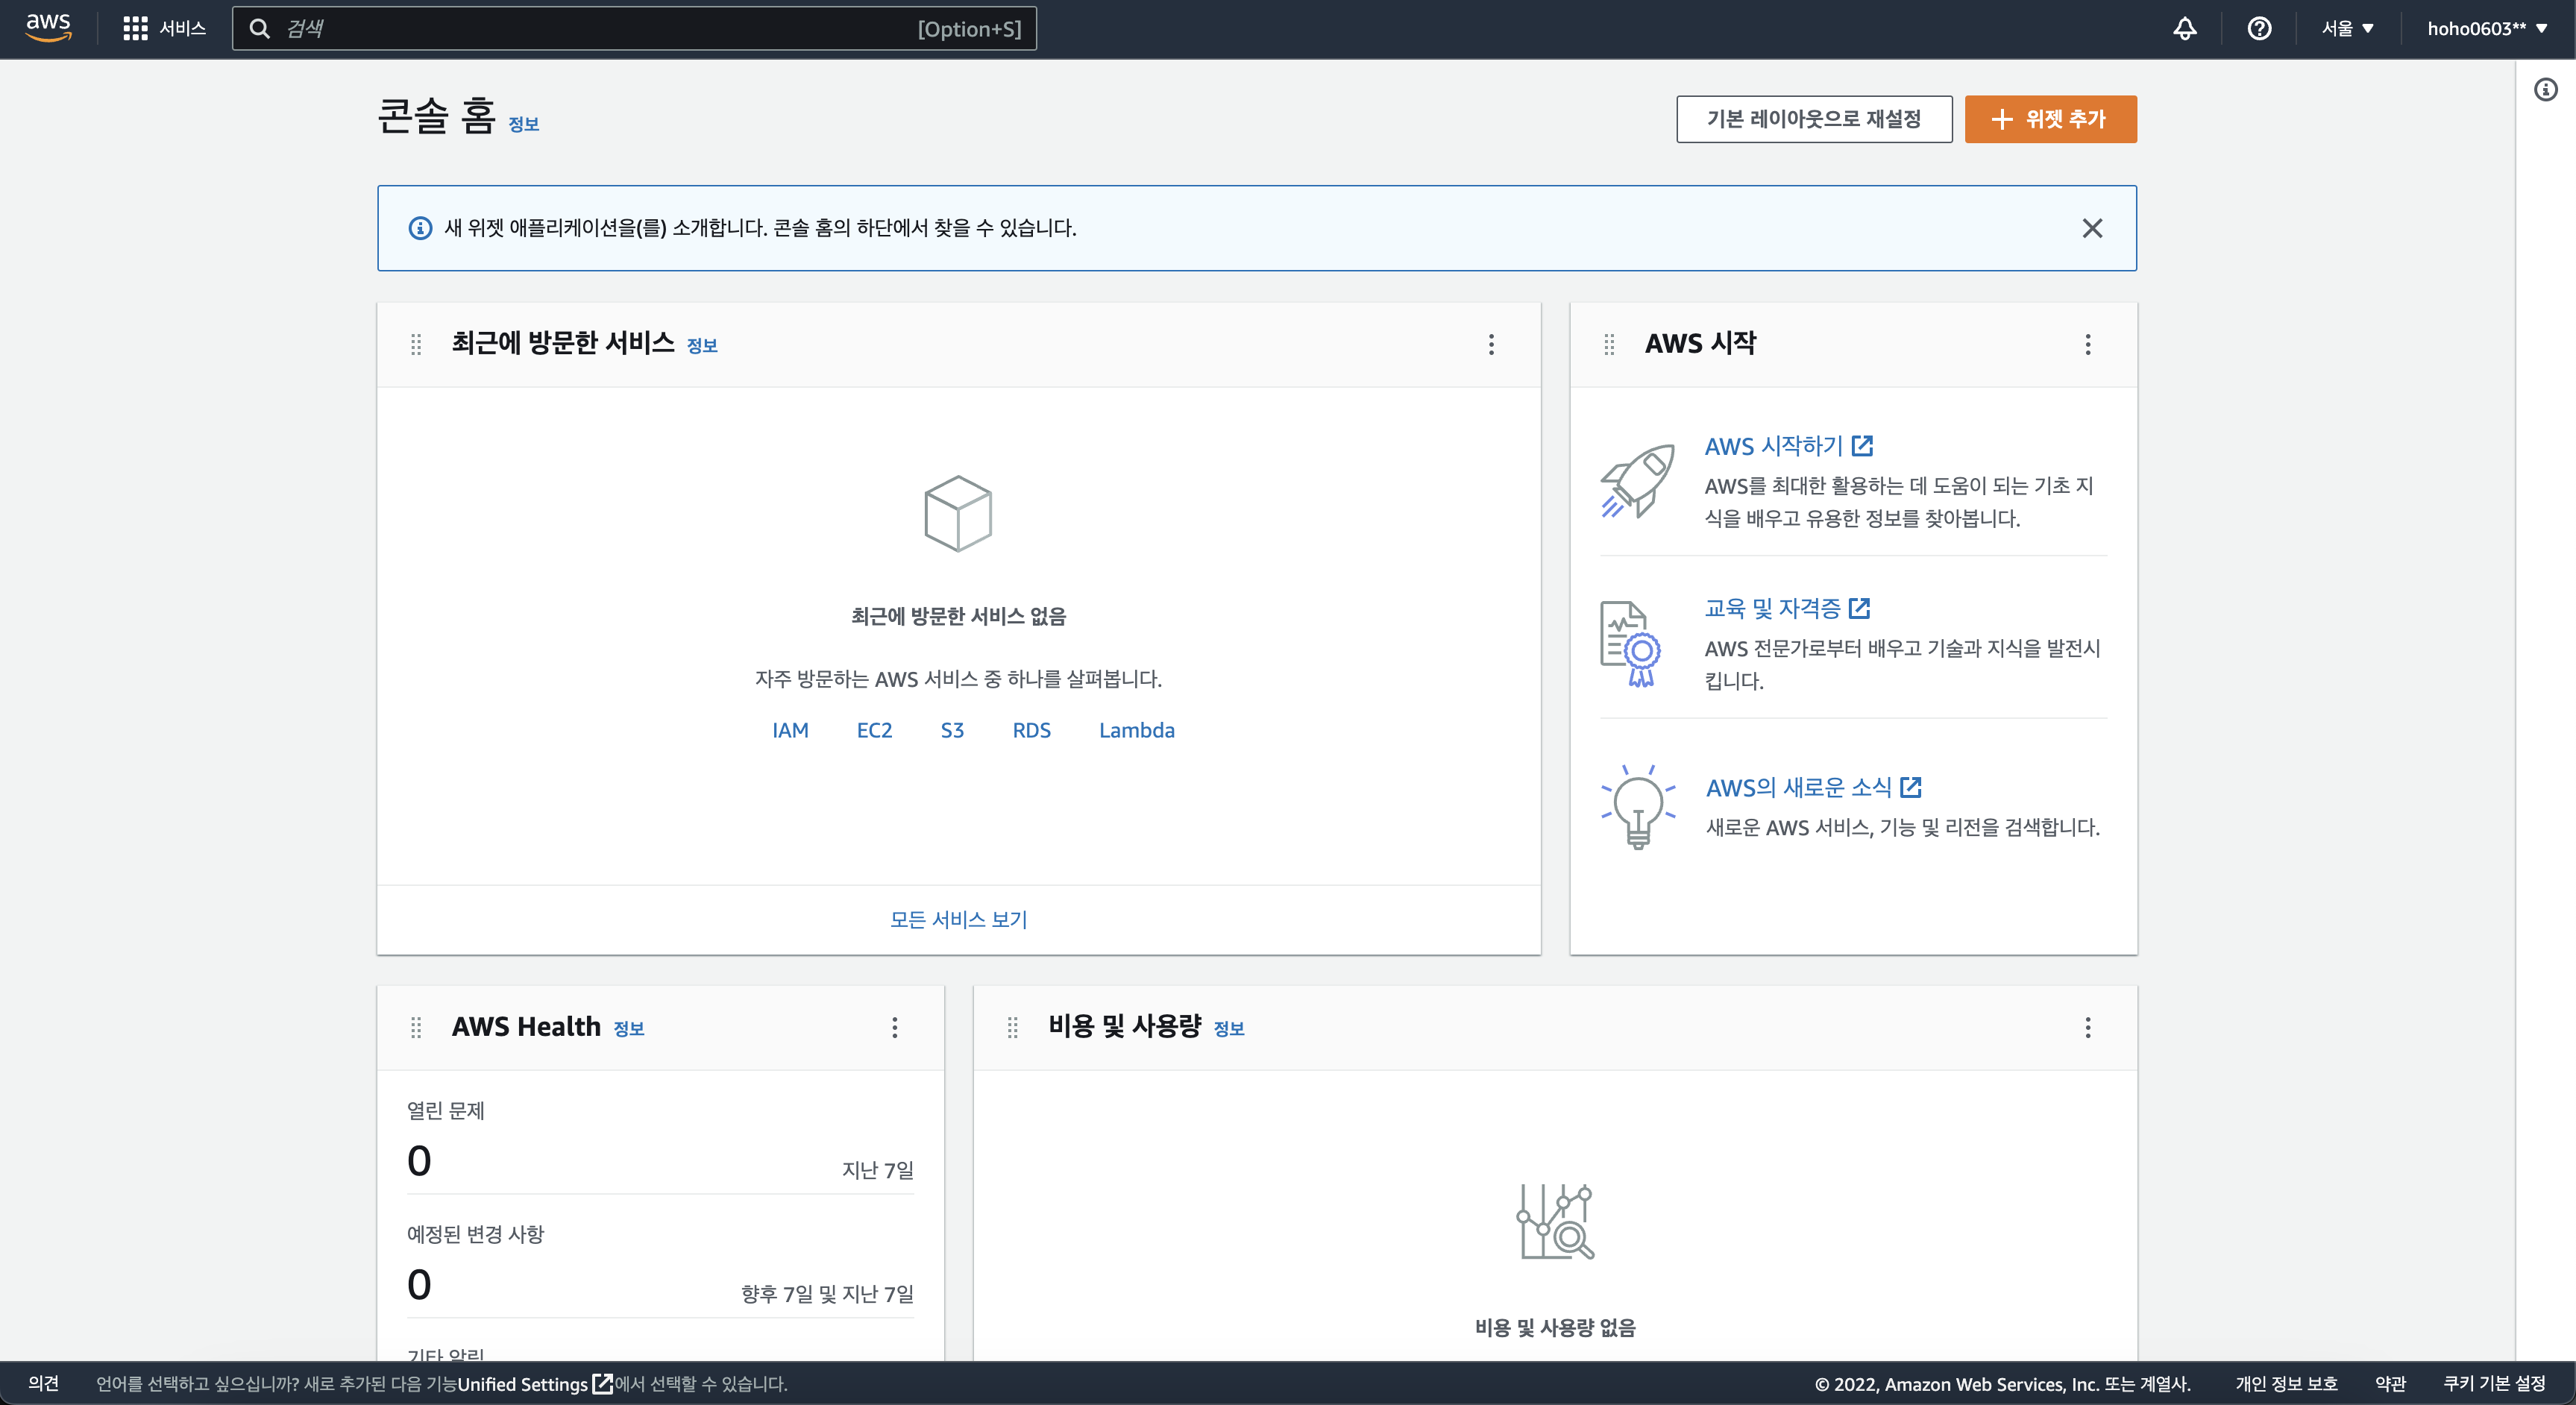Open the 최근에 방문한 서비스 widget options menu
The image size is (2576, 1405).
1491,344
